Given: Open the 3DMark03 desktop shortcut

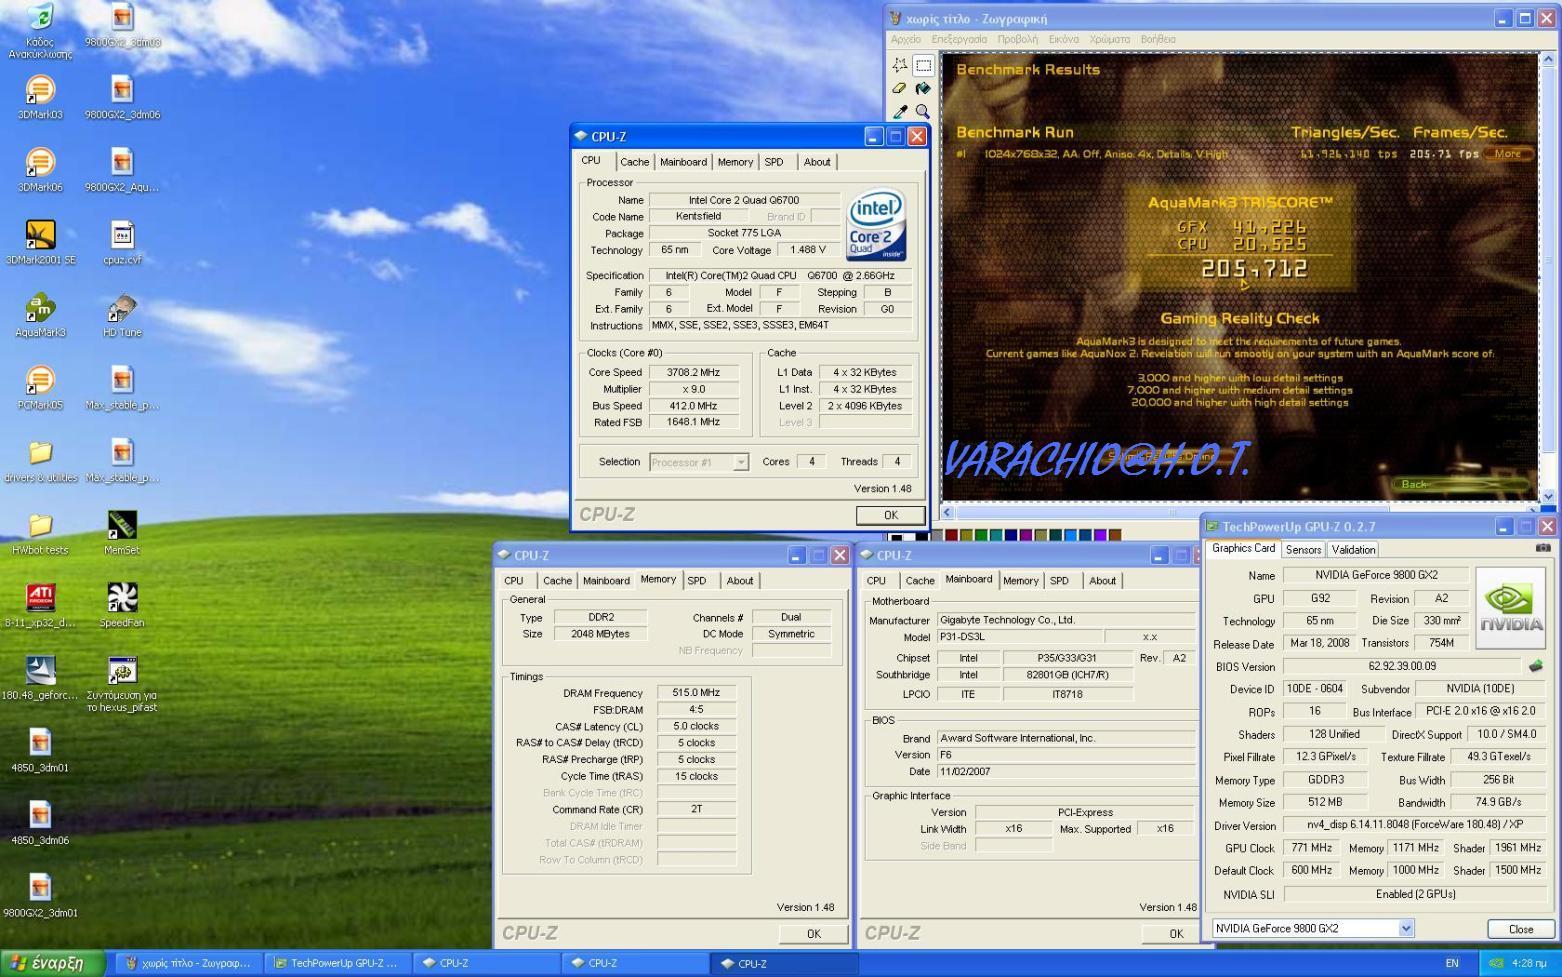Looking at the screenshot, I should tap(40, 98).
